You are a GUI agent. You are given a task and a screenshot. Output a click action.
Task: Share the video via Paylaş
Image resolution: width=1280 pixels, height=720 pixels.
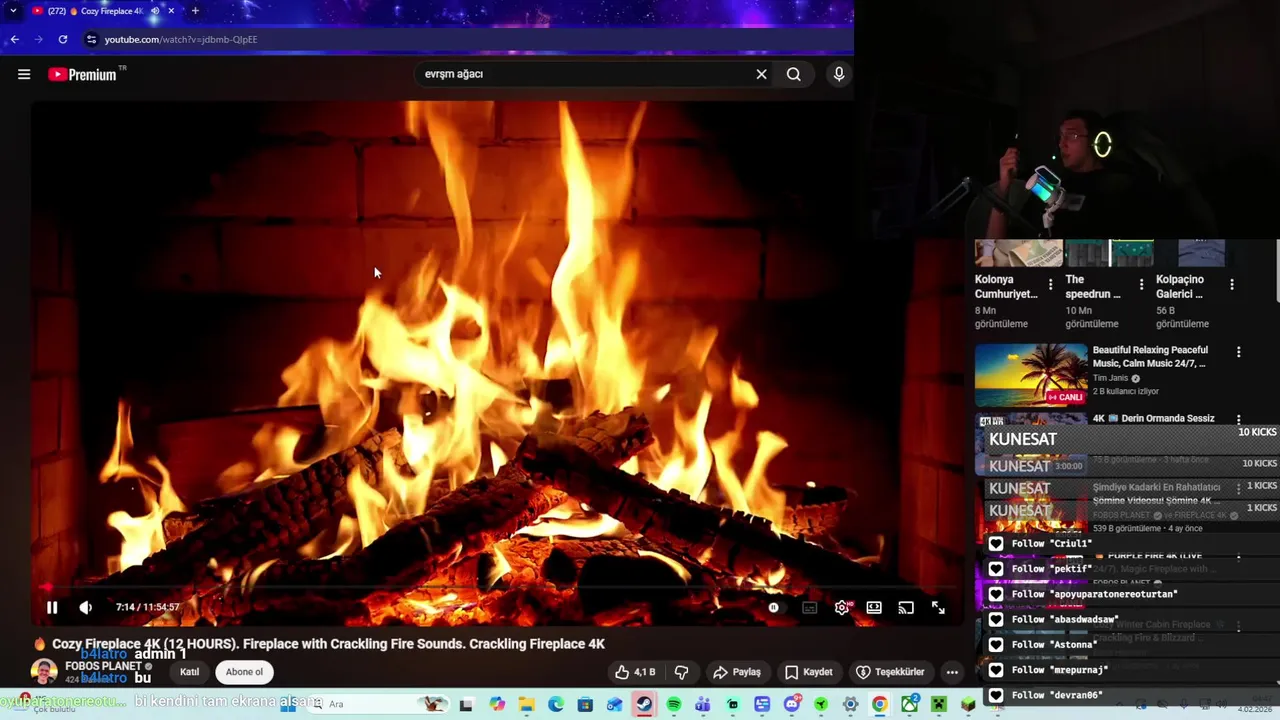[x=736, y=672]
